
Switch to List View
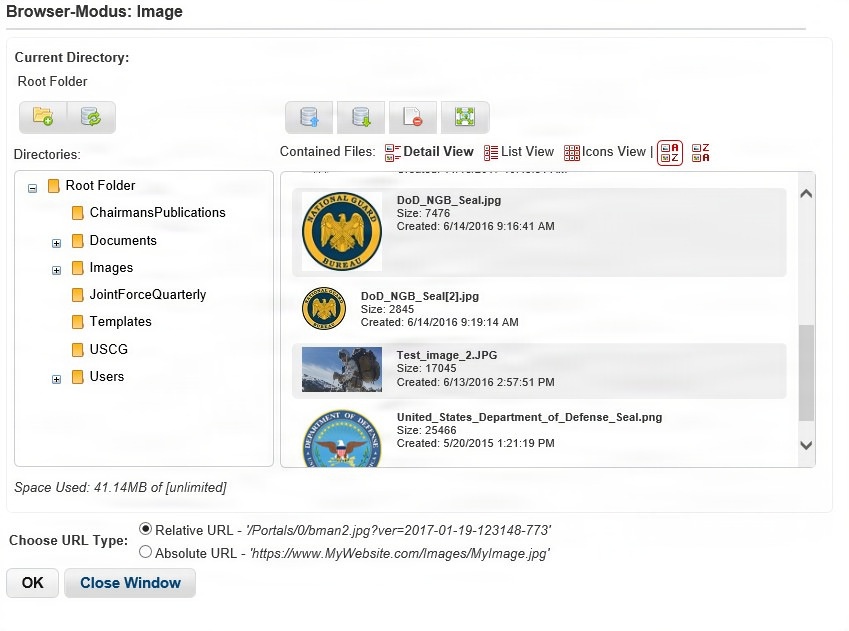point(519,152)
